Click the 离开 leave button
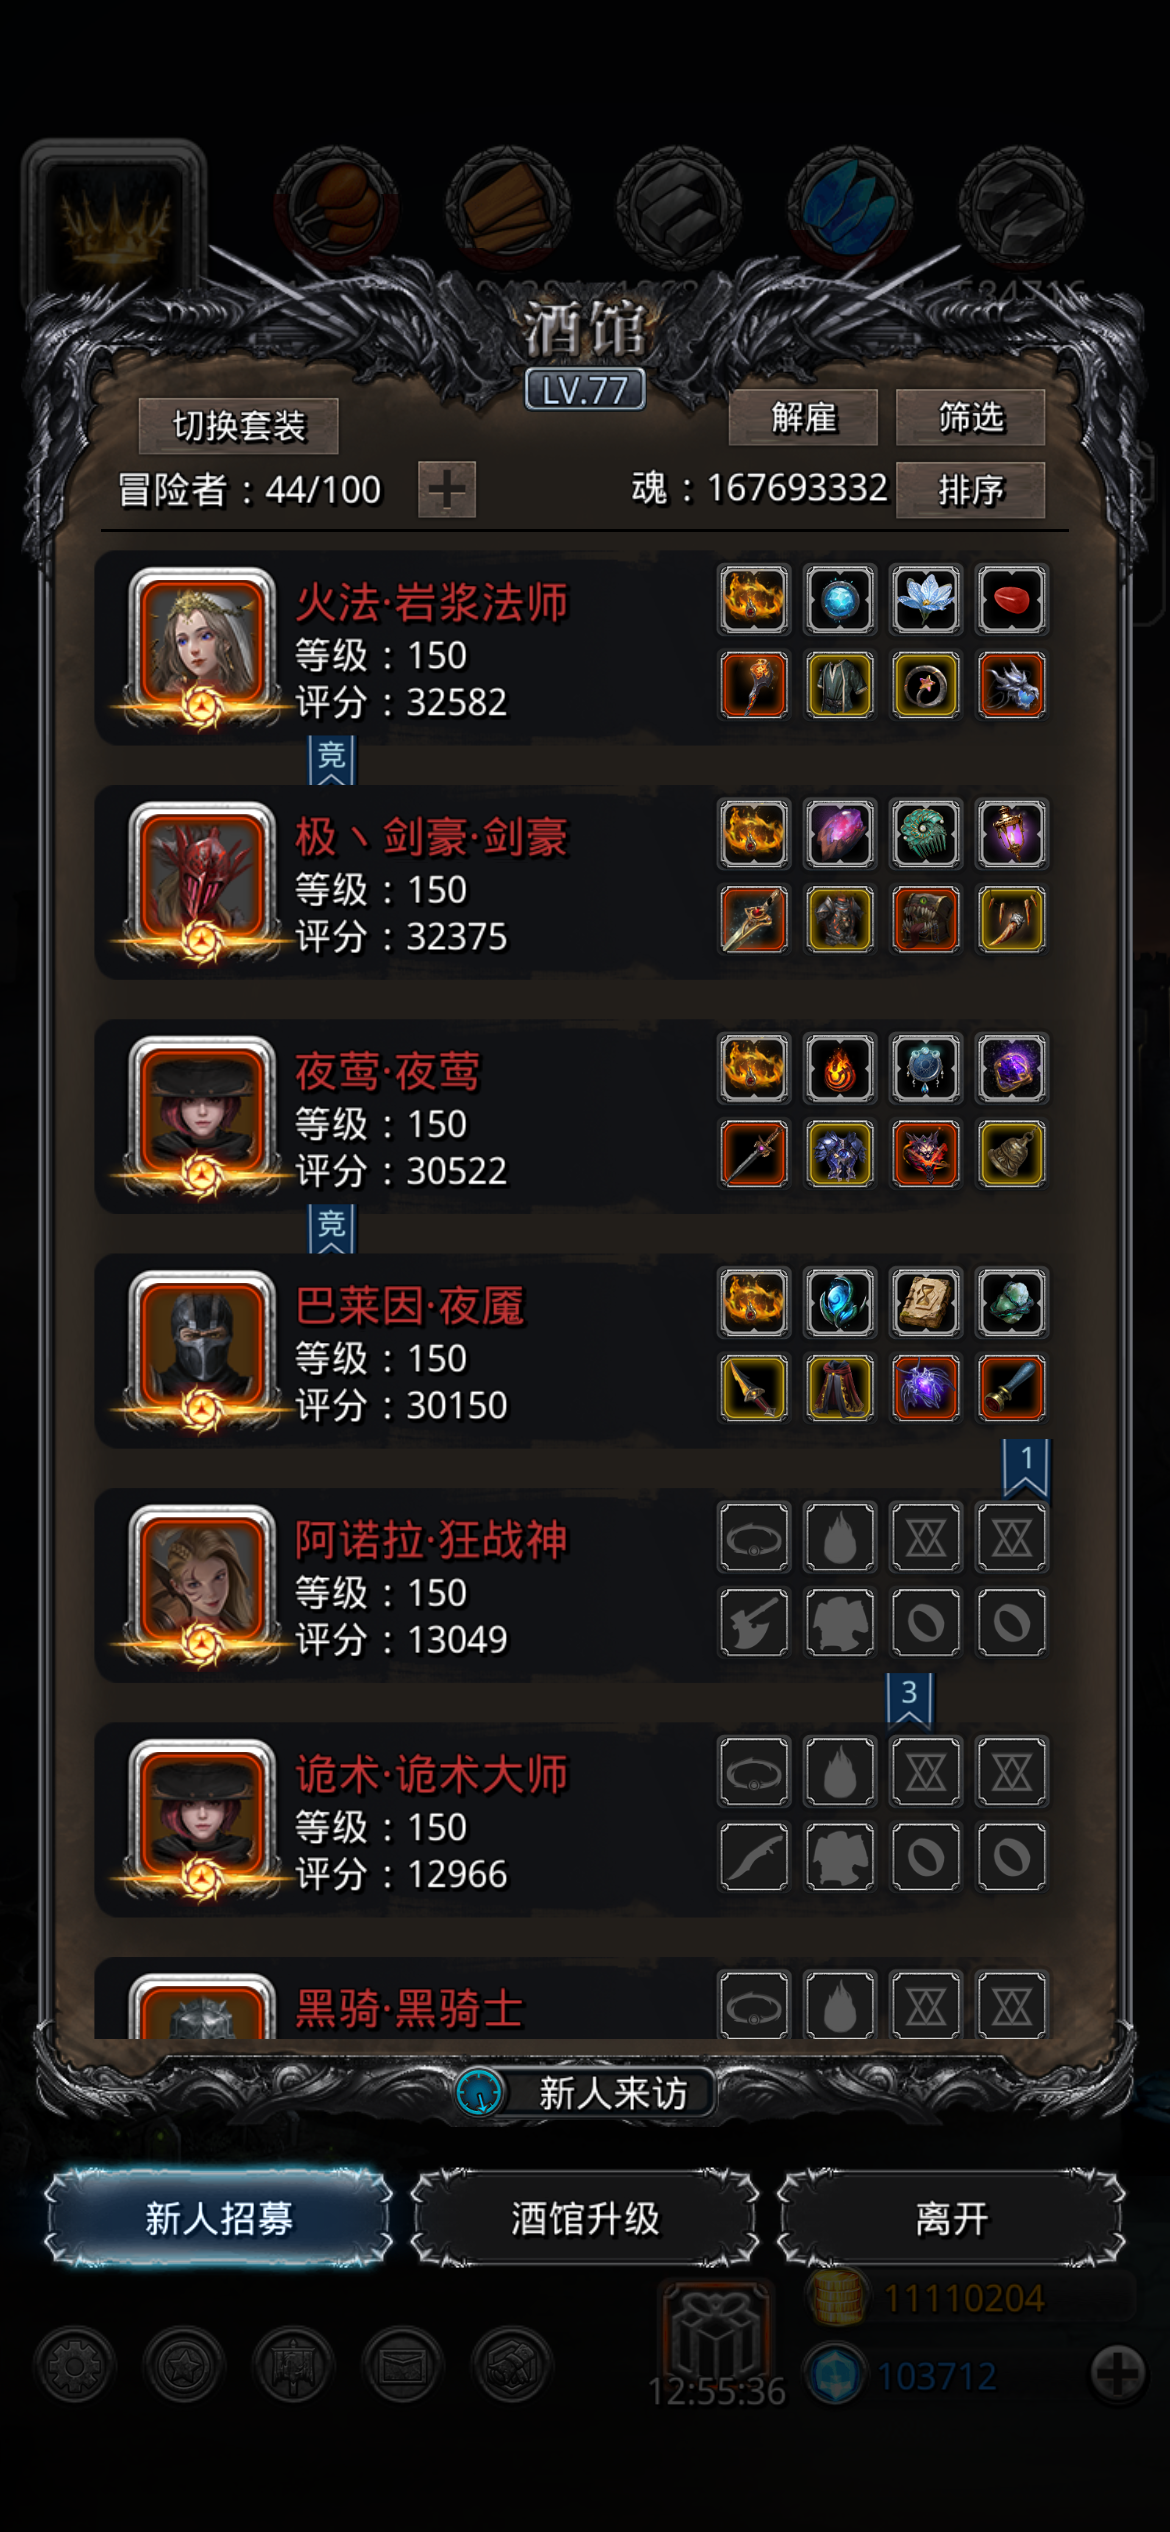 (951, 2218)
